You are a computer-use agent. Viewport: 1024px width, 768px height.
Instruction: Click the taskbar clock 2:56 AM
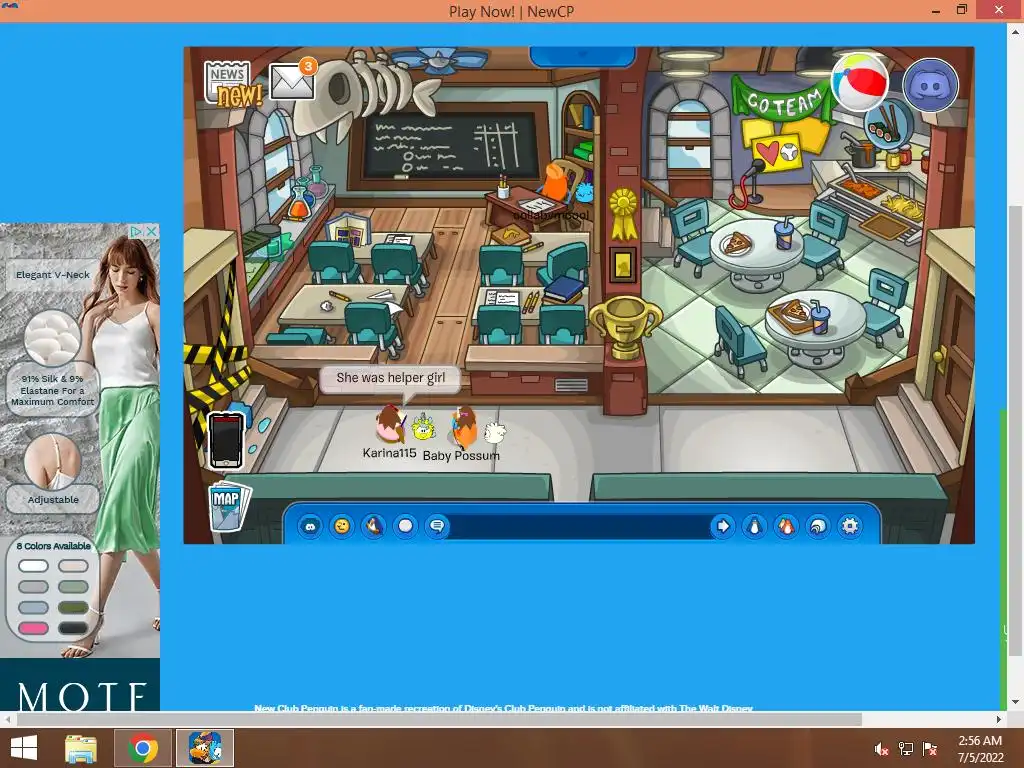tap(980, 741)
